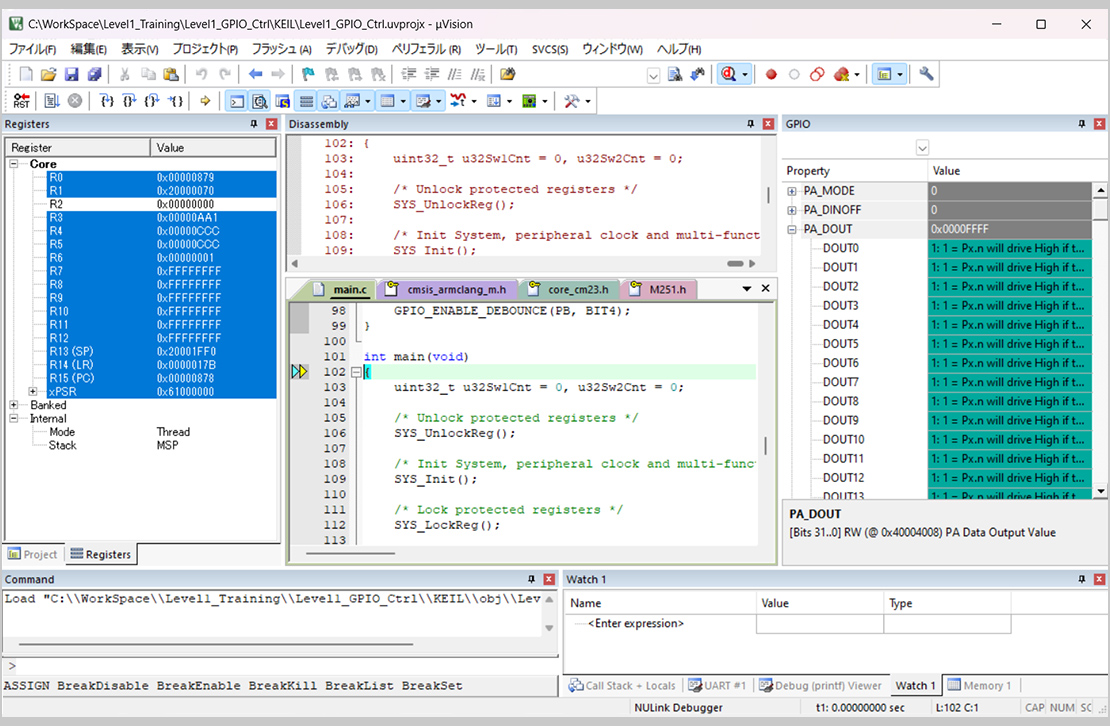
Task: Run to cursor line icon
Action: pyautogui.click(x=176, y=100)
